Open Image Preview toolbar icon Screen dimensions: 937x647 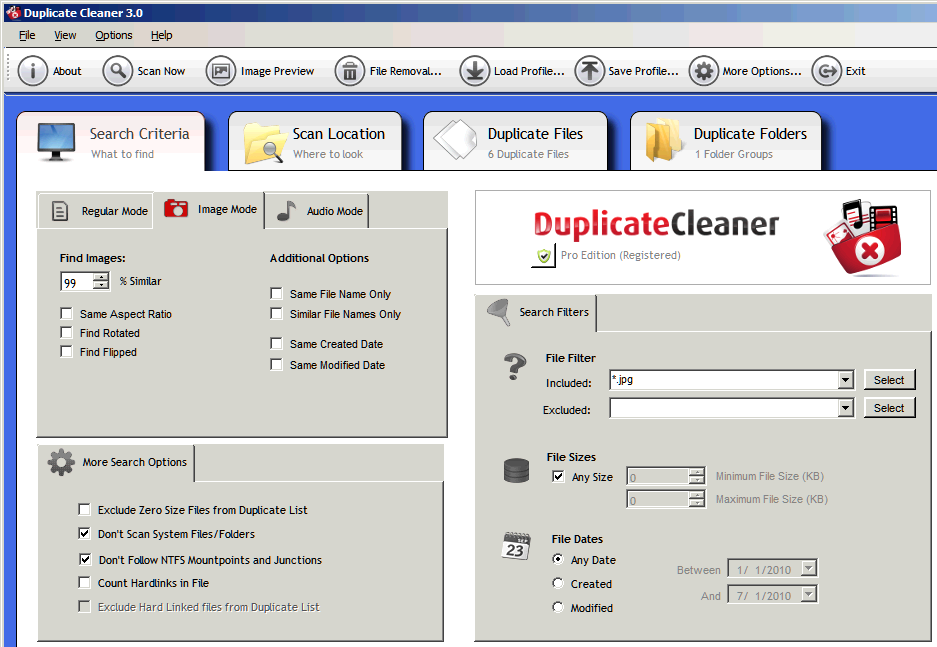(221, 71)
